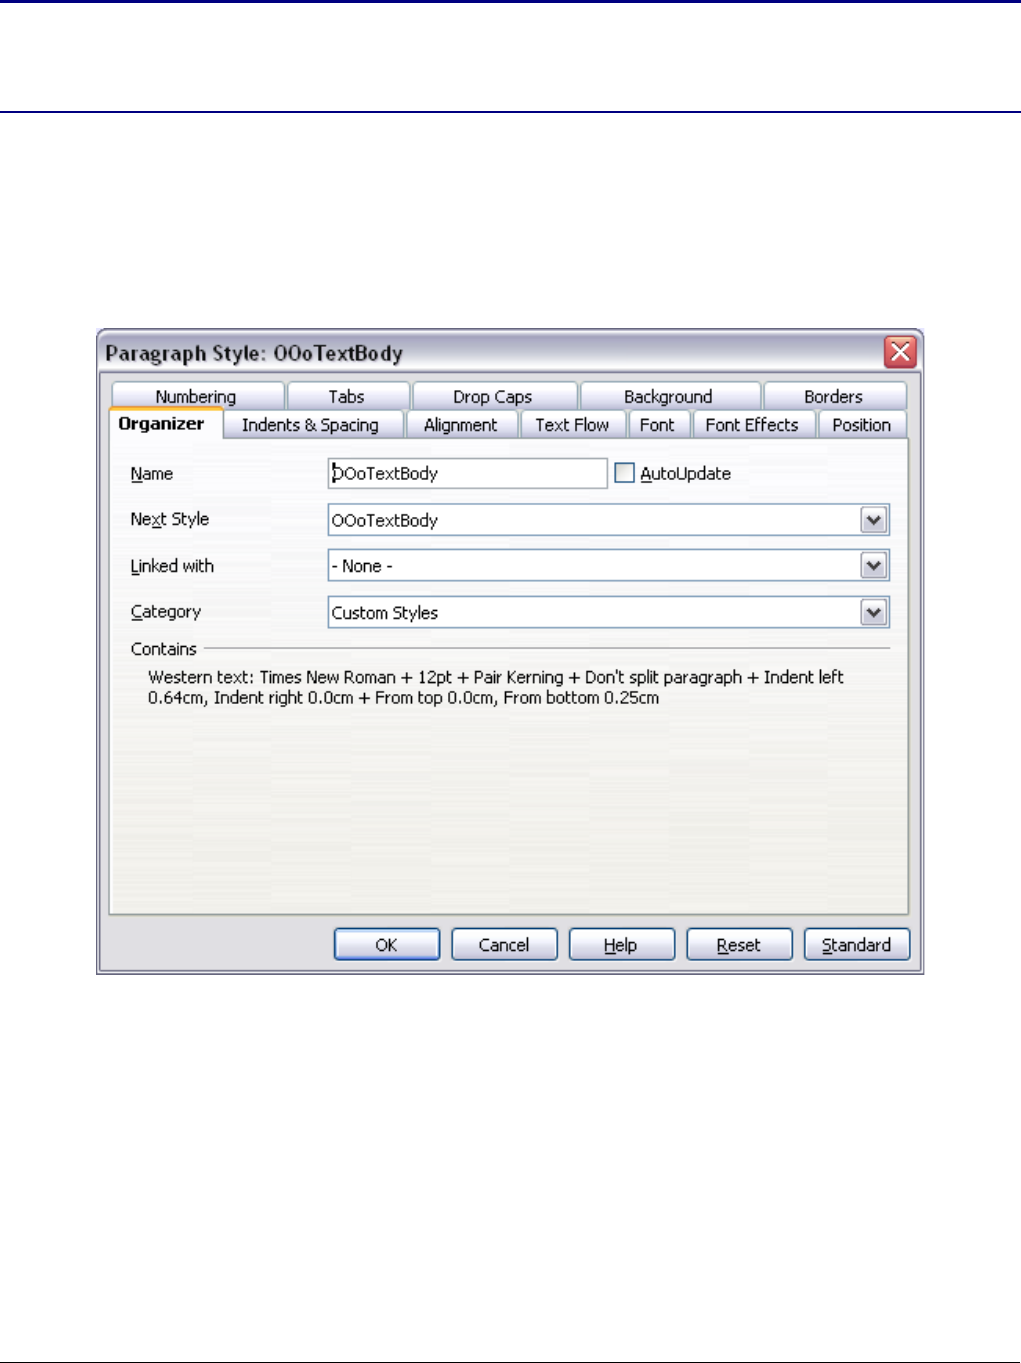Click the 'Contains' section label
This screenshot has height=1363, width=1021.
coord(164,649)
